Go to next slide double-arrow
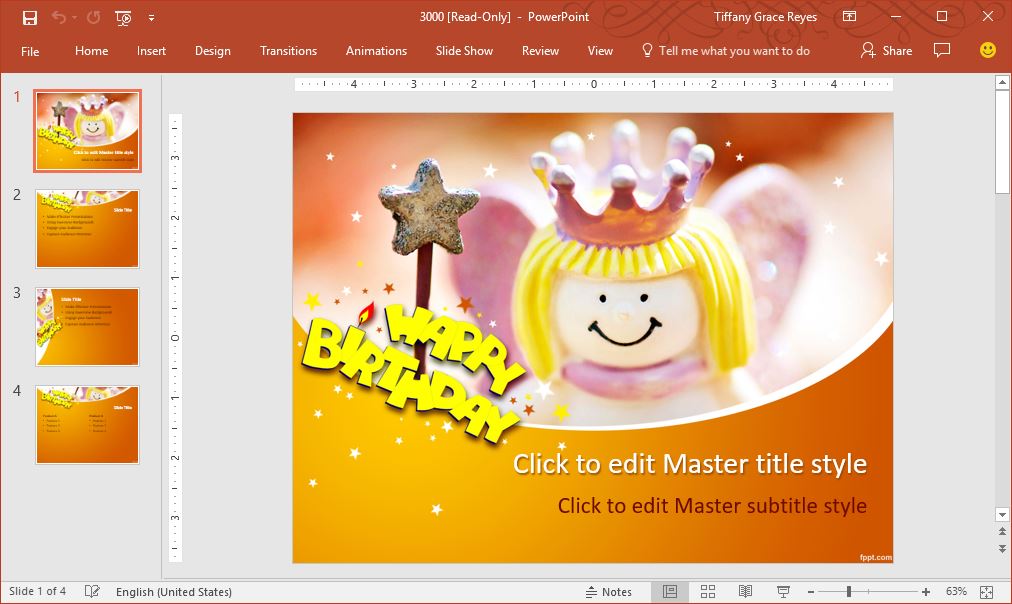The height and width of the screenshot is (604, 1012). tap(1002, 549)
